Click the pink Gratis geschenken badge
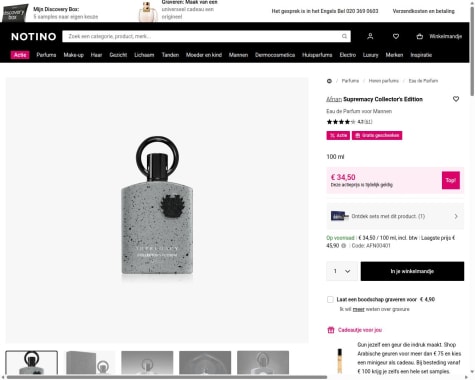Screen dimensions: 475x380 pyautogui.click(x=377, y=135)
